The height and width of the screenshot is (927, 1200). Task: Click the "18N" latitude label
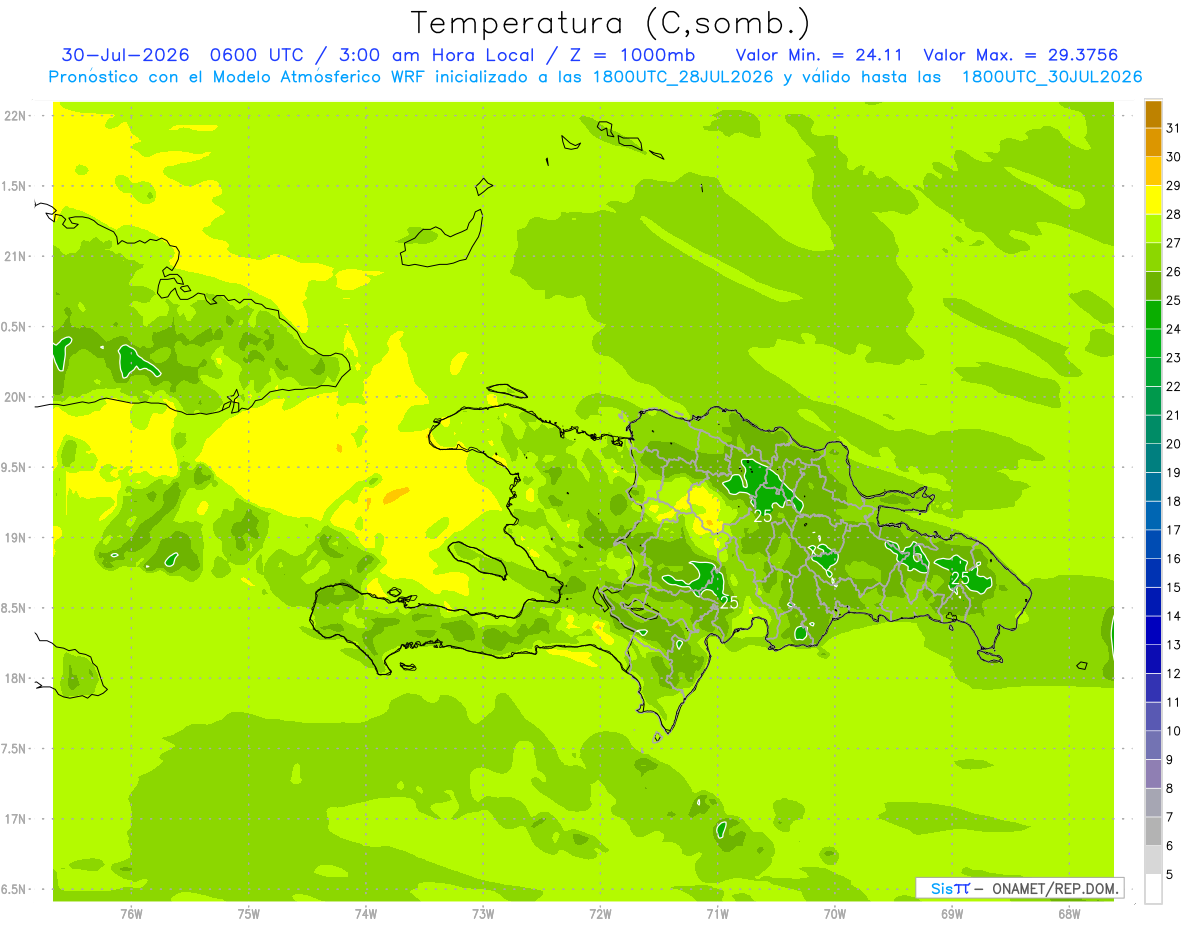pyautogui.click(x=16, y=678)
